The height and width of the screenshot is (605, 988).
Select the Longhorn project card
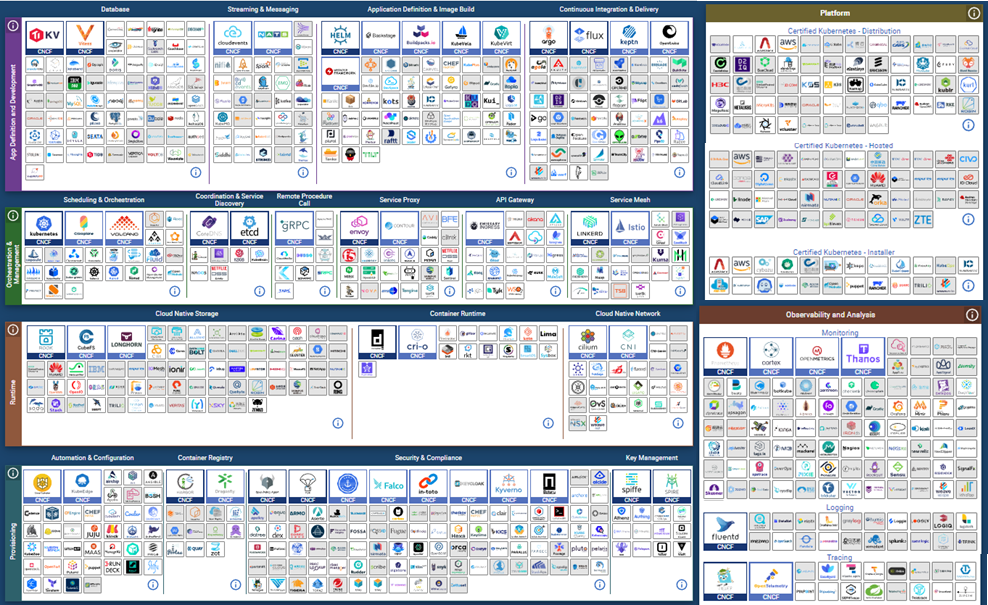click(127, 342)
